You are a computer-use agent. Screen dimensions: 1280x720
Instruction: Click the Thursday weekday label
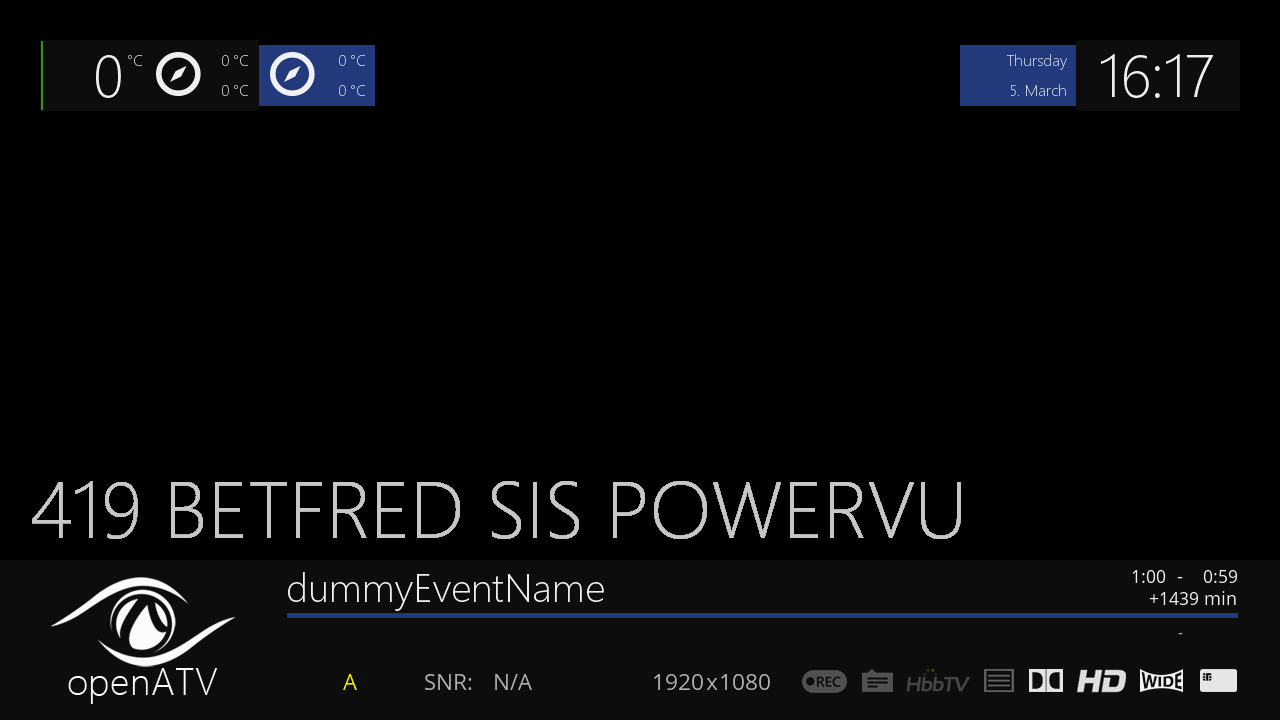pos(1036,61)
